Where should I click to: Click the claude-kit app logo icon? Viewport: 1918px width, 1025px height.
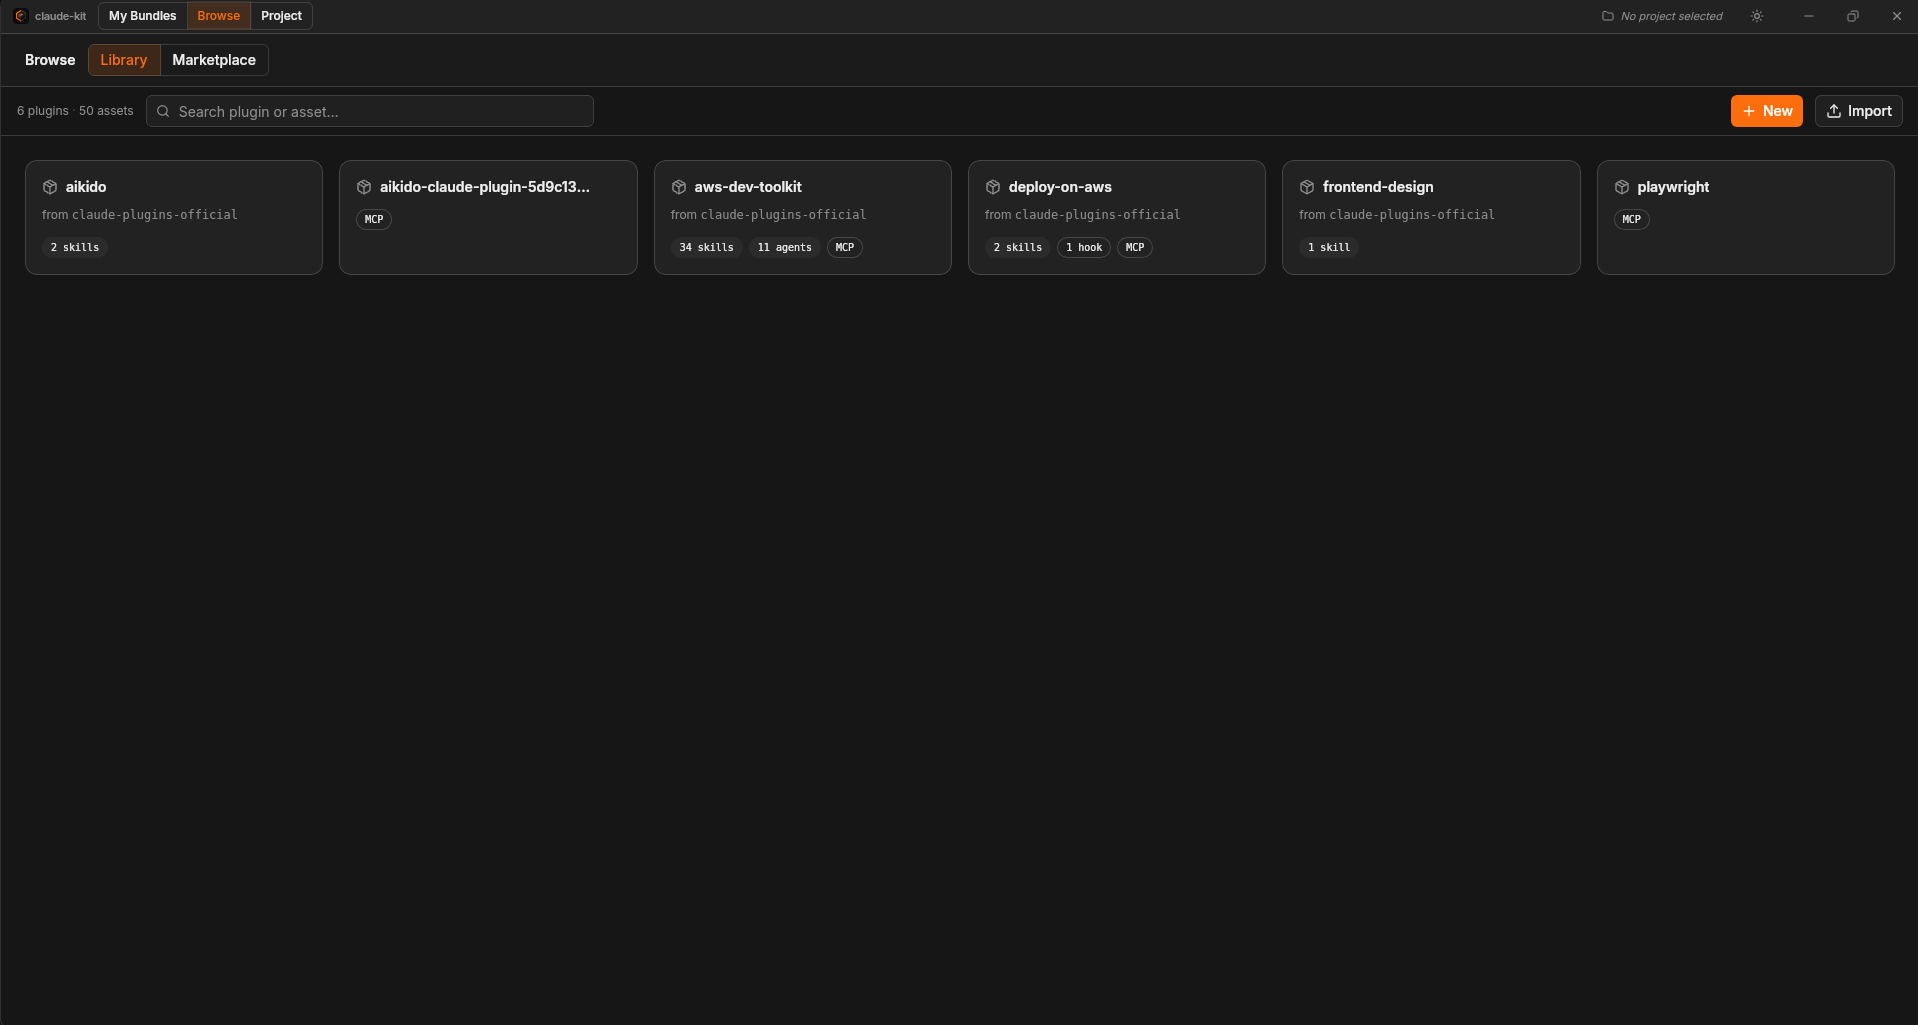coord(20,16)
